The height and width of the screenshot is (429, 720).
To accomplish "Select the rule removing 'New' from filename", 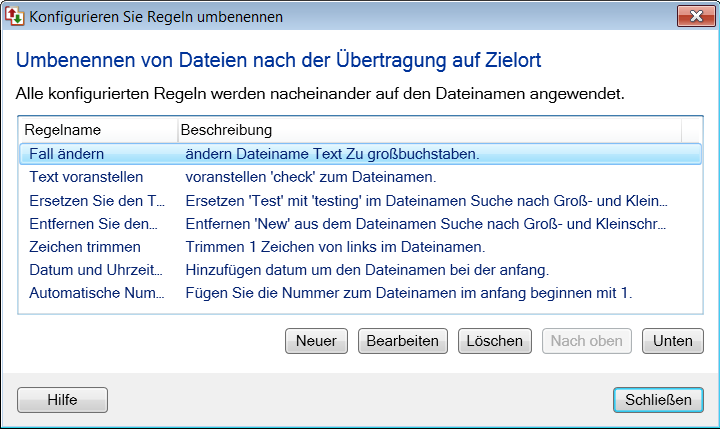I will coord(94,223).
